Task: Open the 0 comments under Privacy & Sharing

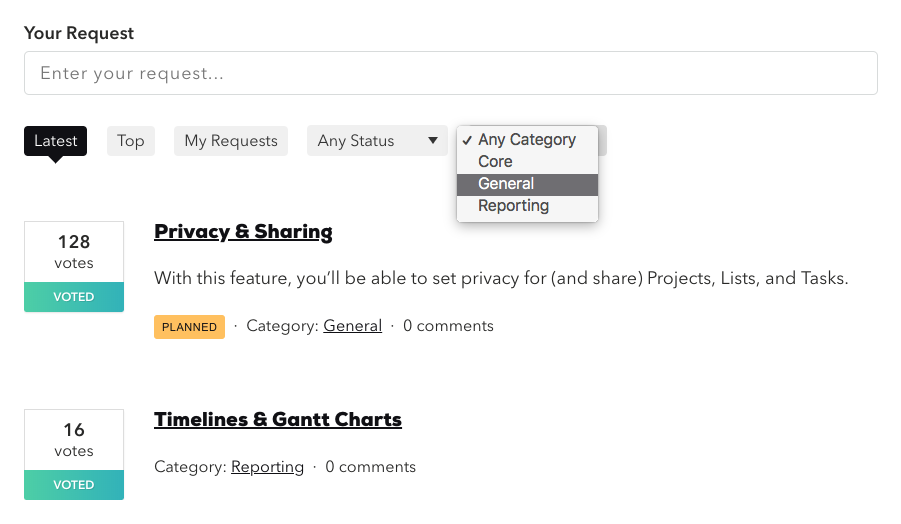Action: pyautogui.click(x=448, y=326)
